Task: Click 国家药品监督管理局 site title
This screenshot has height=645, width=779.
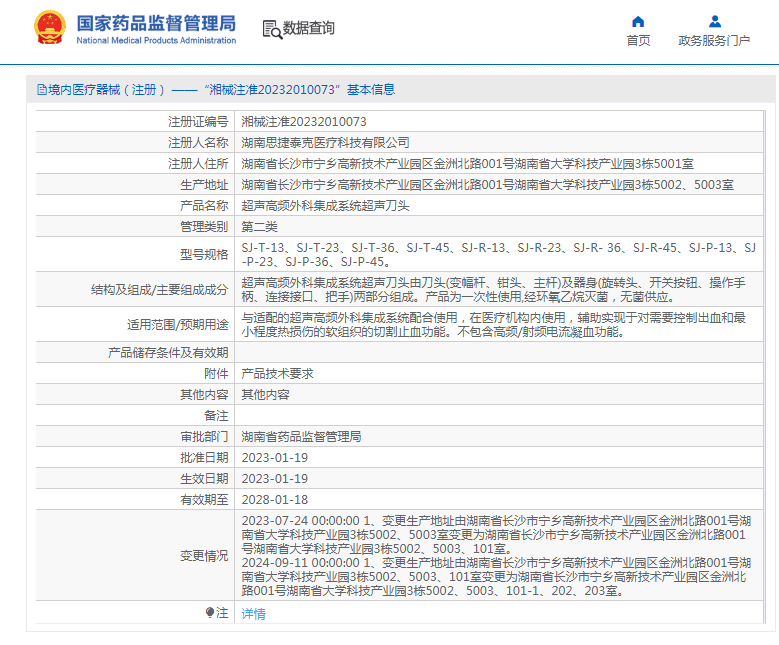Action: pyautogui.click(x=156, y=23)
